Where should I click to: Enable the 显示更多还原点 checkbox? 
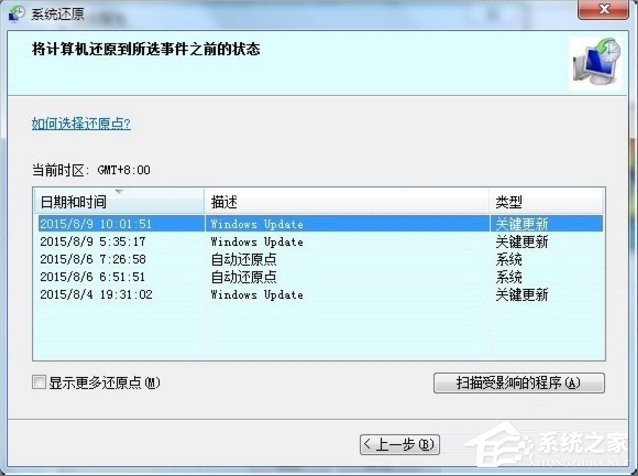[39, 383]
